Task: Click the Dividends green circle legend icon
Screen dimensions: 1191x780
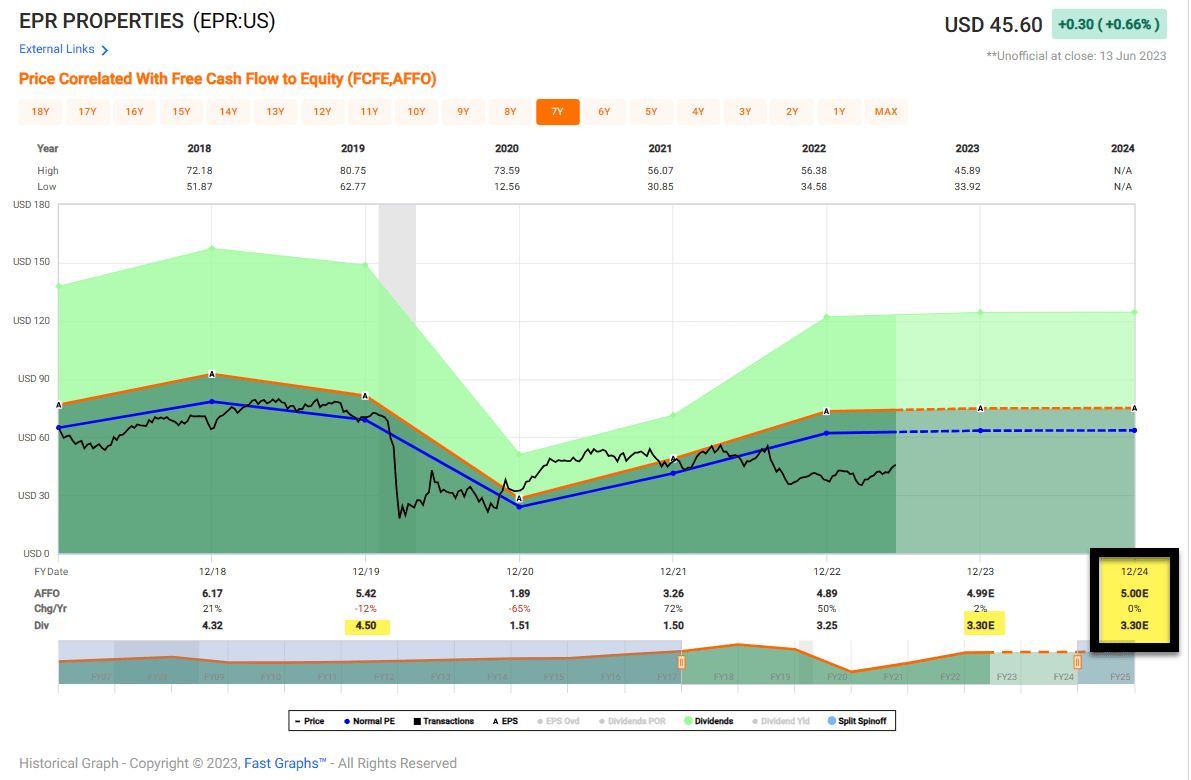Action: pyautogui.click(x=688, y=721)
